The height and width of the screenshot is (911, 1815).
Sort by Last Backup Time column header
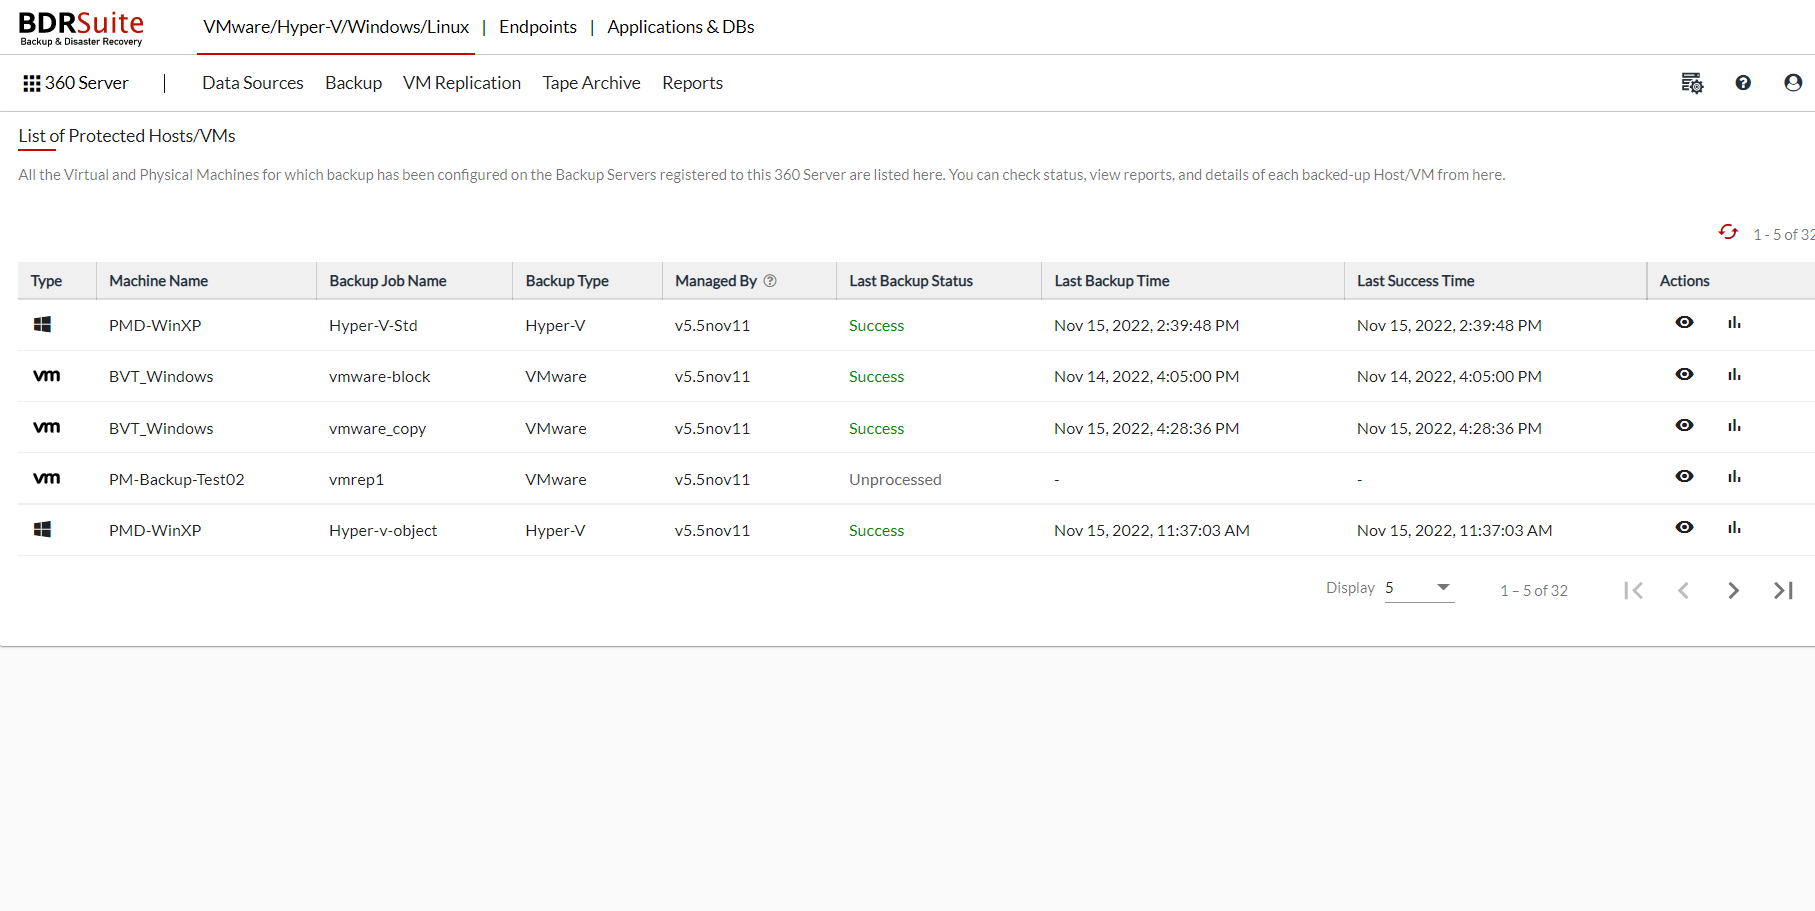pyautogui.click(x=1112, y=281)
